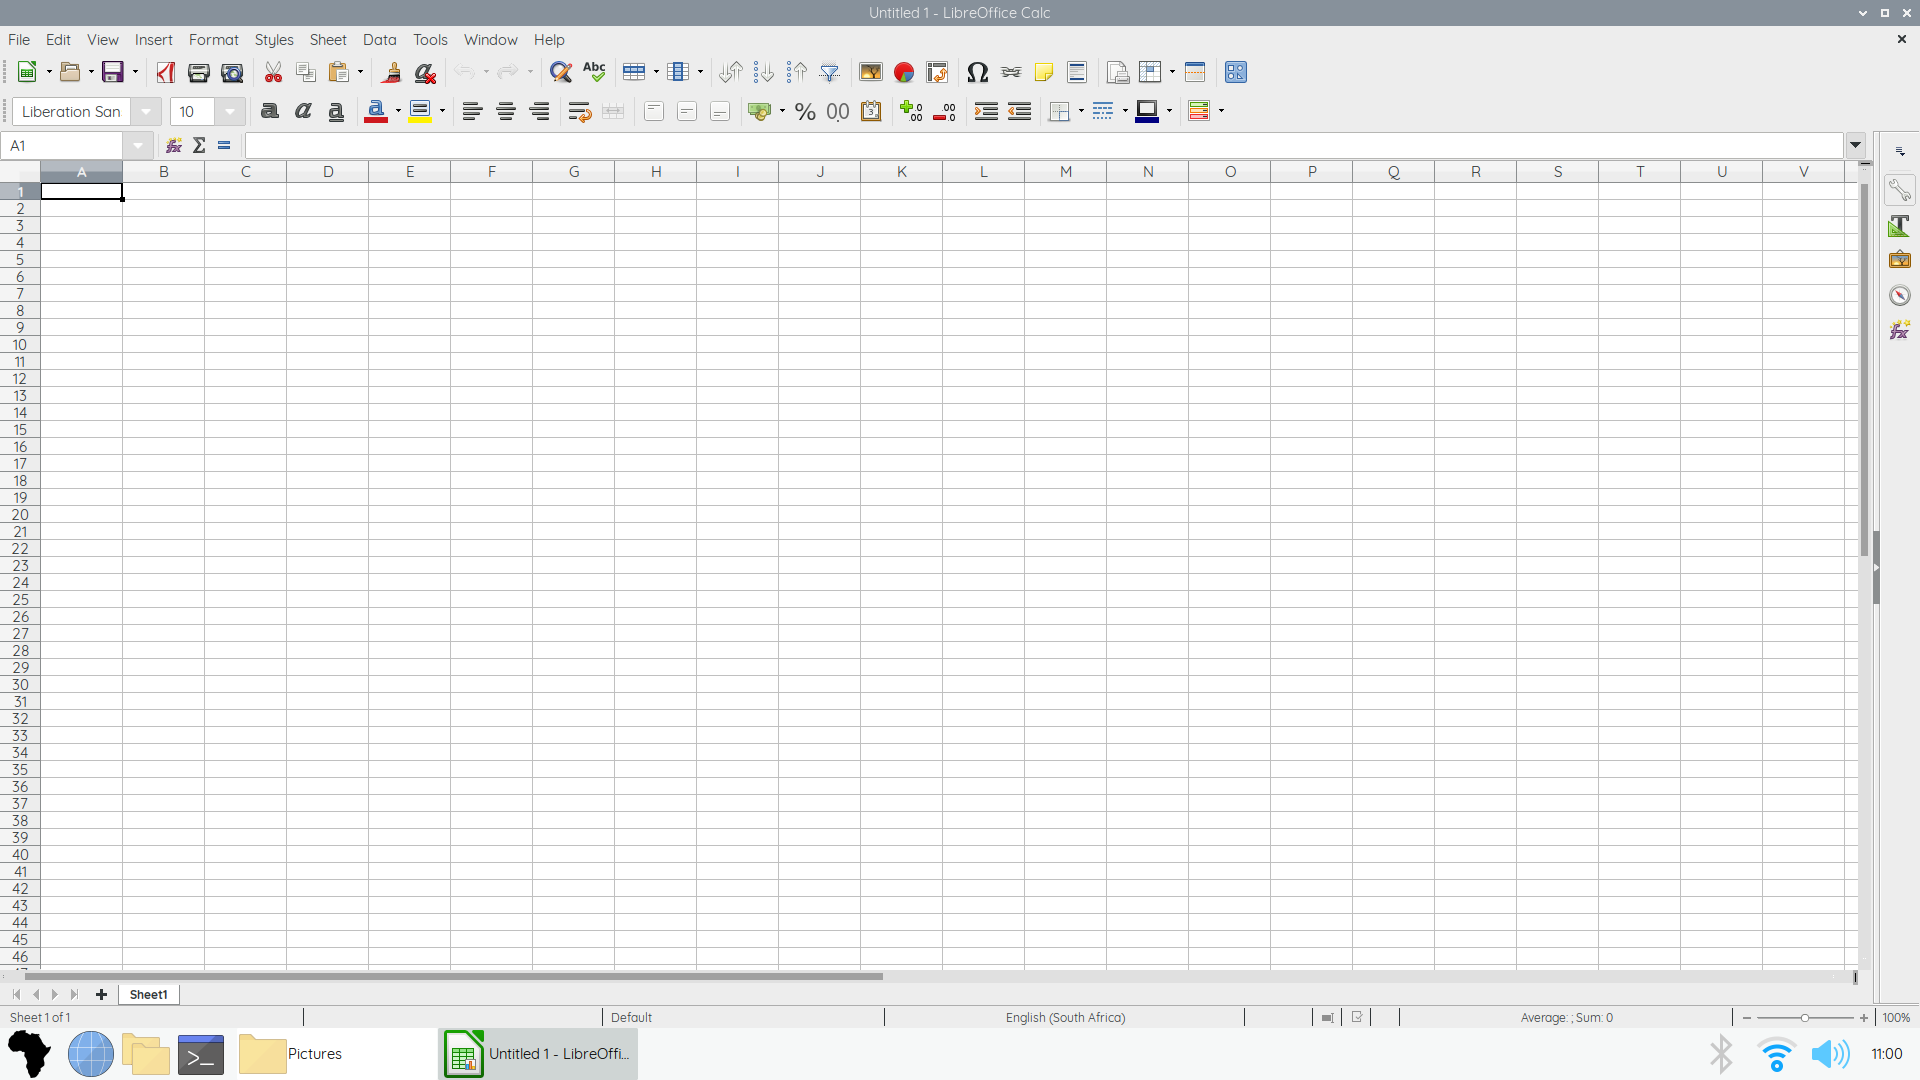This screenshot has height=1080, width=1920.
Task: Toggle Wrap Text for the cell
Action: pyautogui.click(x=579, y=112)
